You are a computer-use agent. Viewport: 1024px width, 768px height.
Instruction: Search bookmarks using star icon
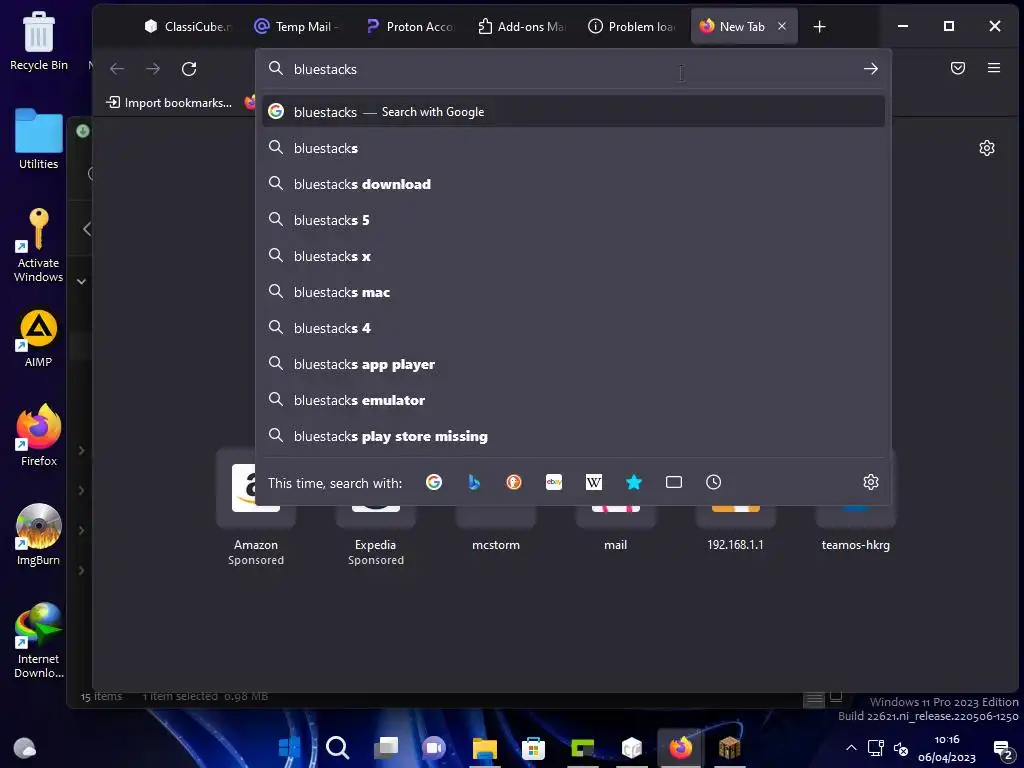click(x=633, y=482)
